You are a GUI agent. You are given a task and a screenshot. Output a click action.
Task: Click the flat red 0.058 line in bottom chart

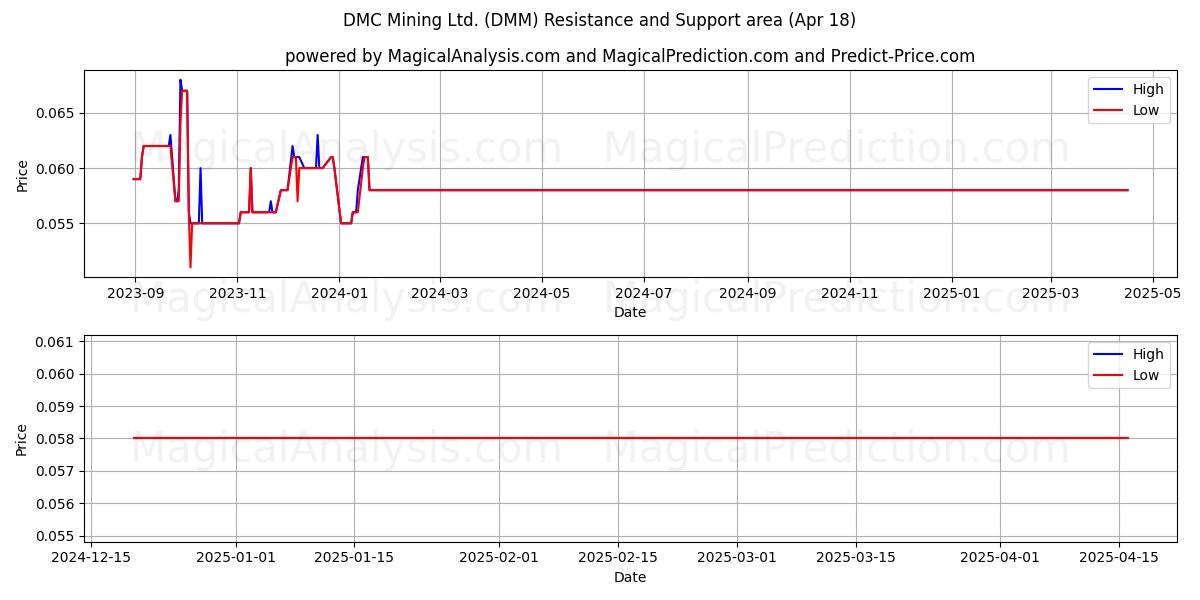630,438
